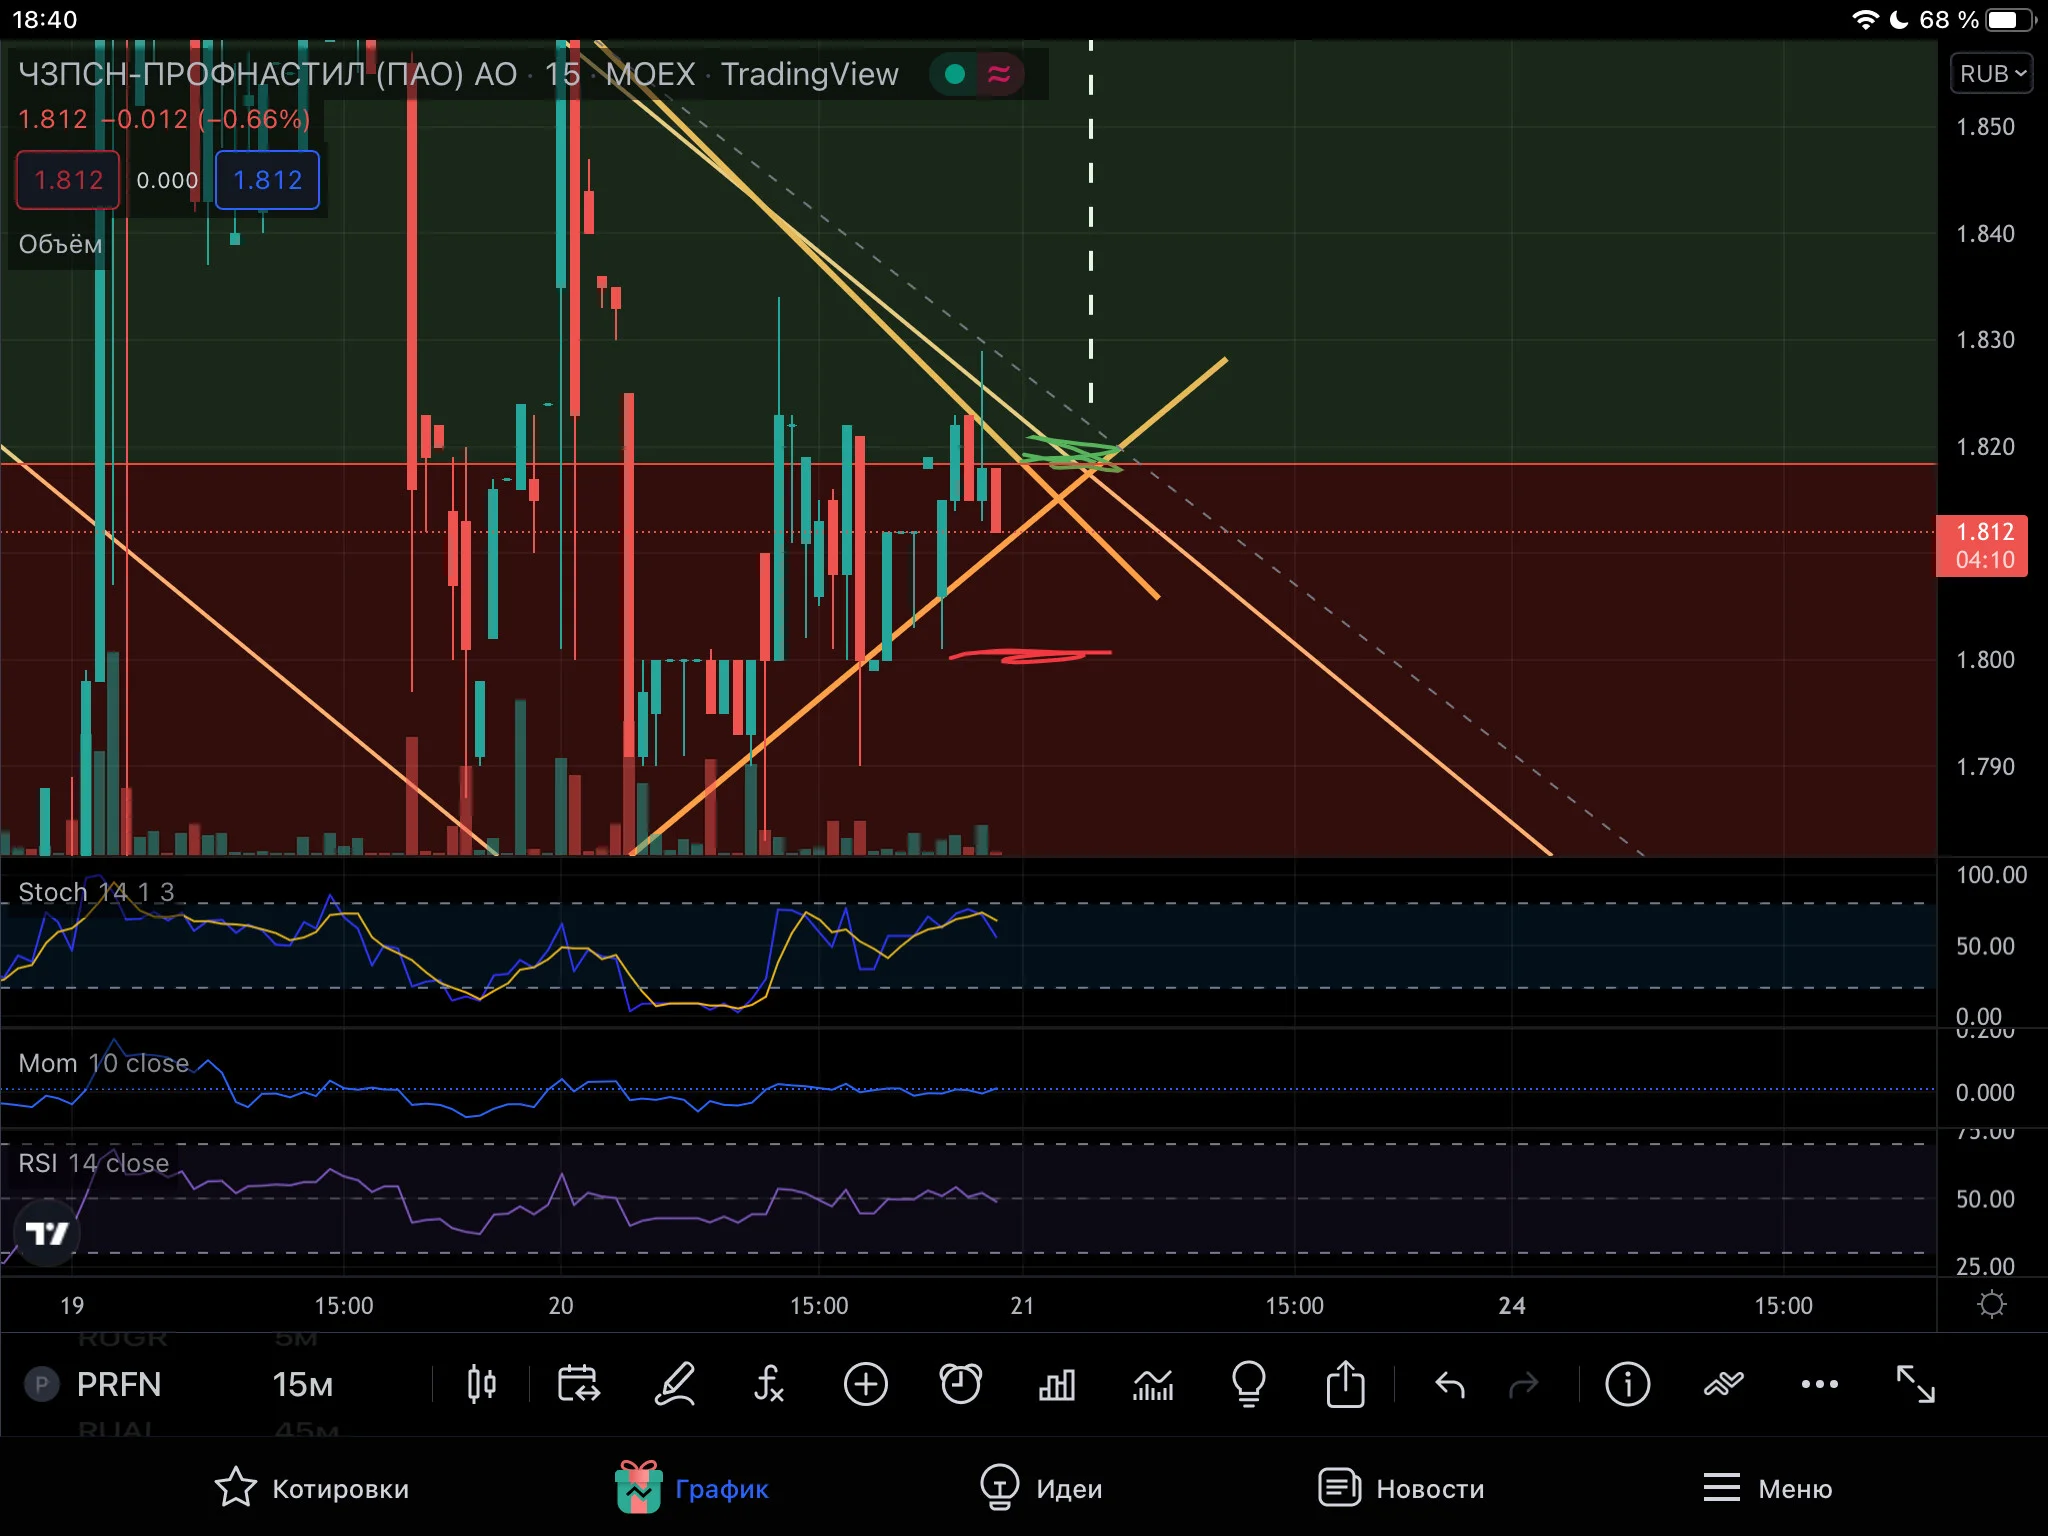Screen dimensions: 2048x1536
Task: Select the Stoch 14 1 3 indicator label
Action: 96,892
